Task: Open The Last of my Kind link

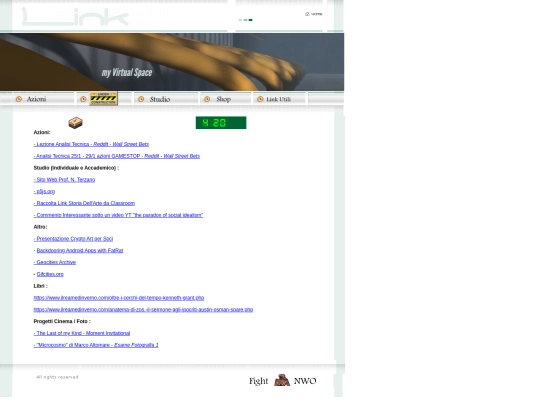Action: click(82, 333)
